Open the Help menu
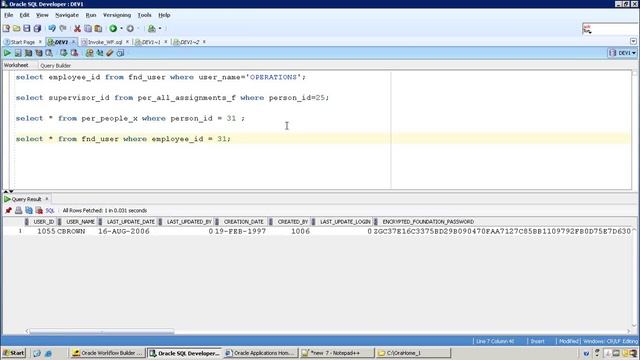This screenshot has width=640, height=360. pos(164,15)
